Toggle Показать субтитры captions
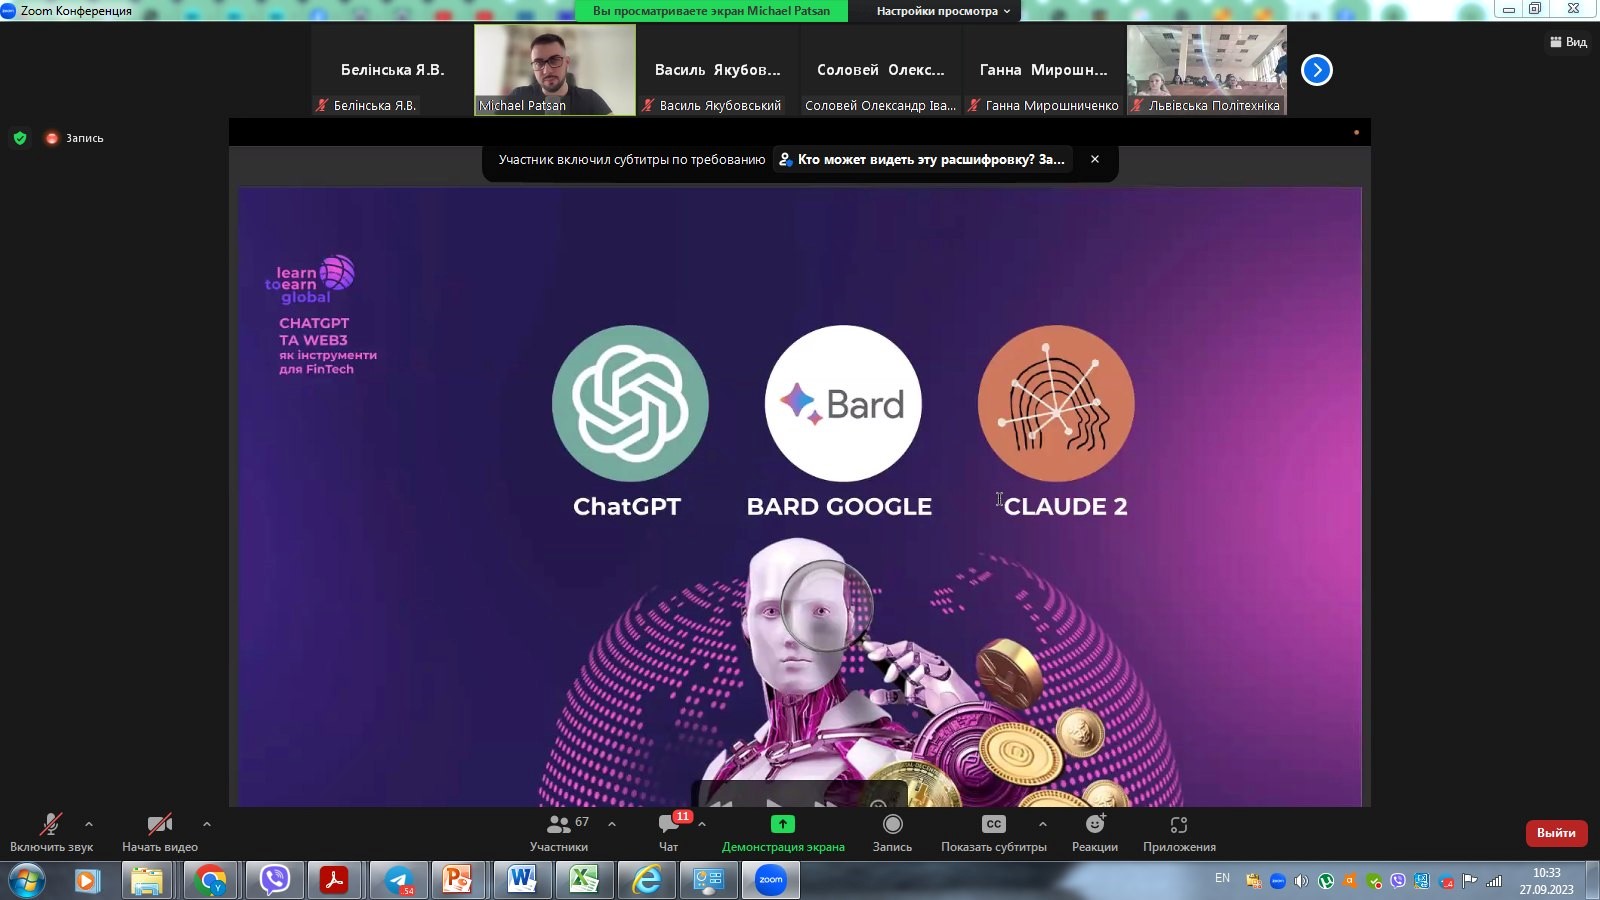Viewport: 1600px width, 900px height. coord(993,832)
